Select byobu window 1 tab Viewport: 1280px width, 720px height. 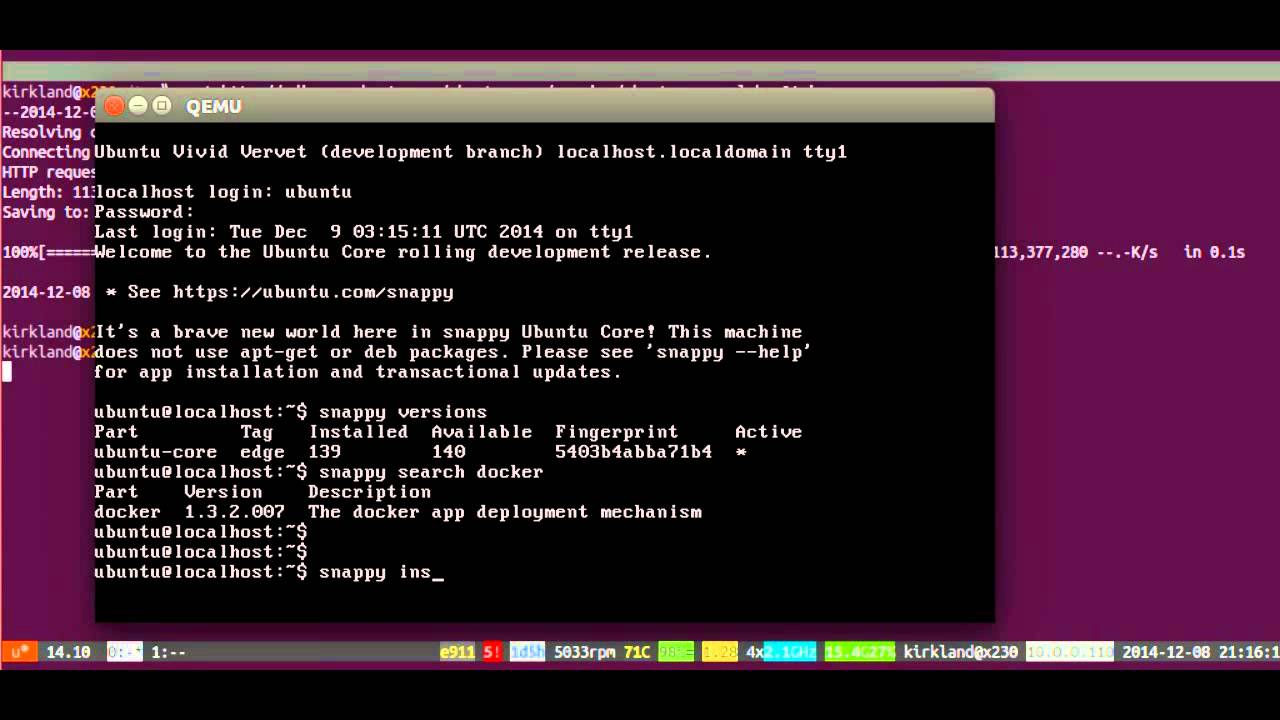pos(169,652)
